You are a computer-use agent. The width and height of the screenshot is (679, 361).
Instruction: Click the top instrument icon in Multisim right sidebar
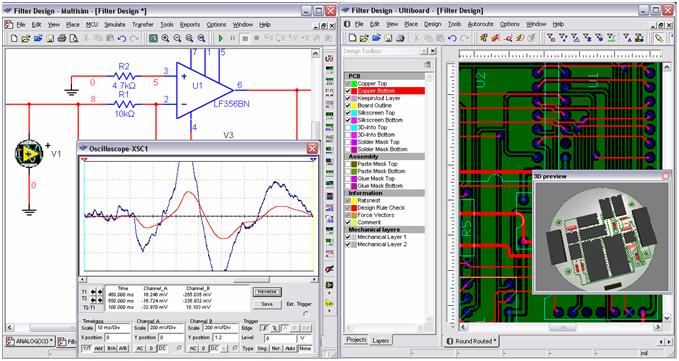[x=330, y=58]
